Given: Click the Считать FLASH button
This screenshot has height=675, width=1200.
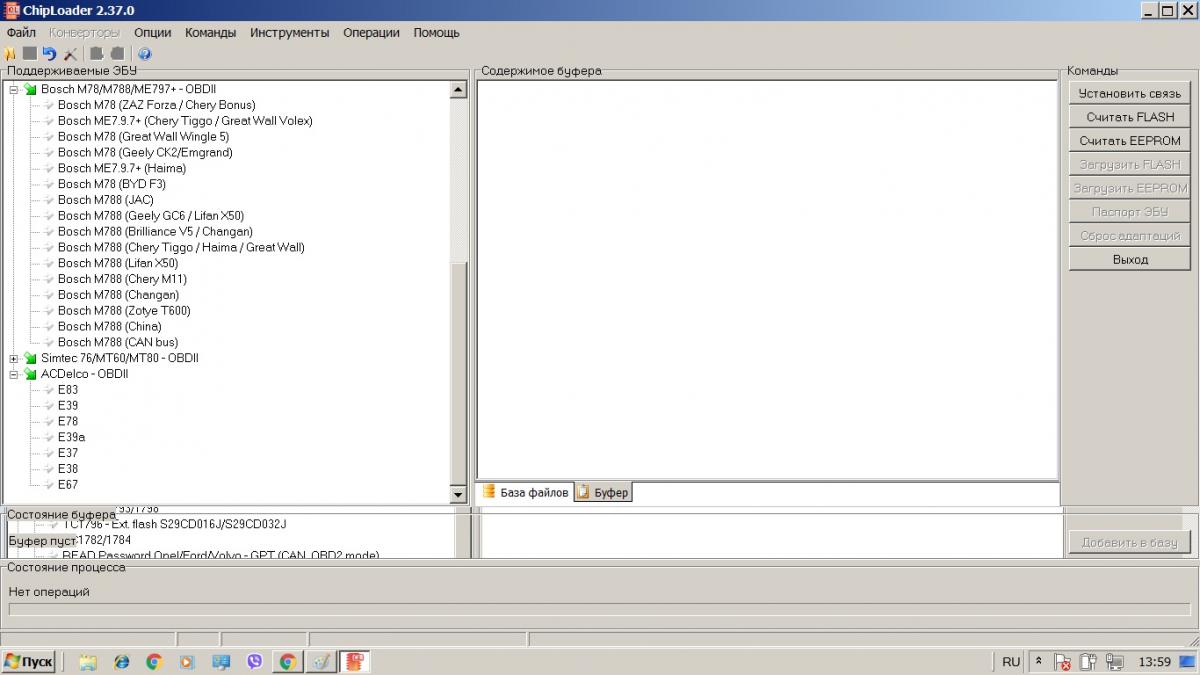Looking at the screenshot, I should [x=1130, y=117].
